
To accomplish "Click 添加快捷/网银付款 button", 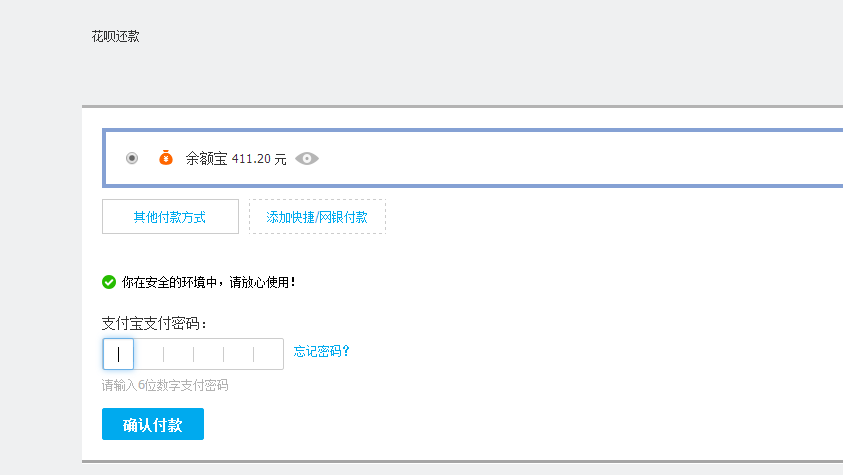I will 317,217.
